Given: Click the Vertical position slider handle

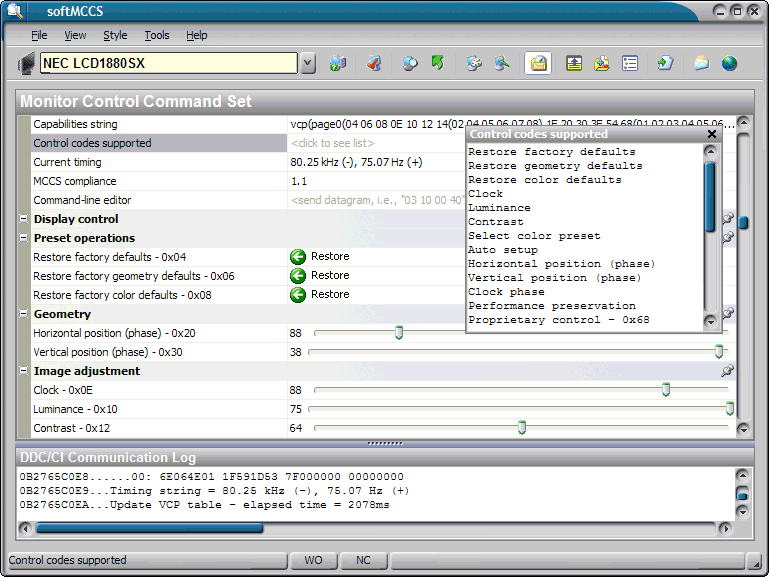Looking at the screenshot, I should [719, 351].
